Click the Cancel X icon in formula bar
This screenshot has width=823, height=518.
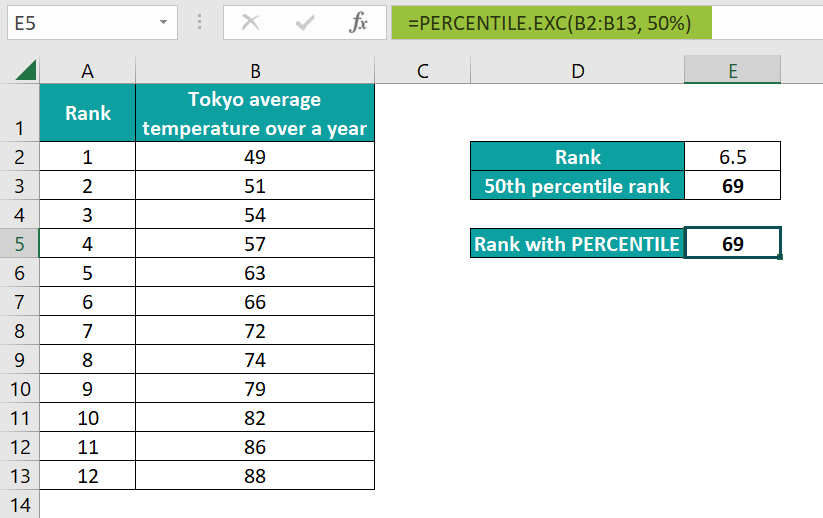pyautogui.click(x=250, y=23)
